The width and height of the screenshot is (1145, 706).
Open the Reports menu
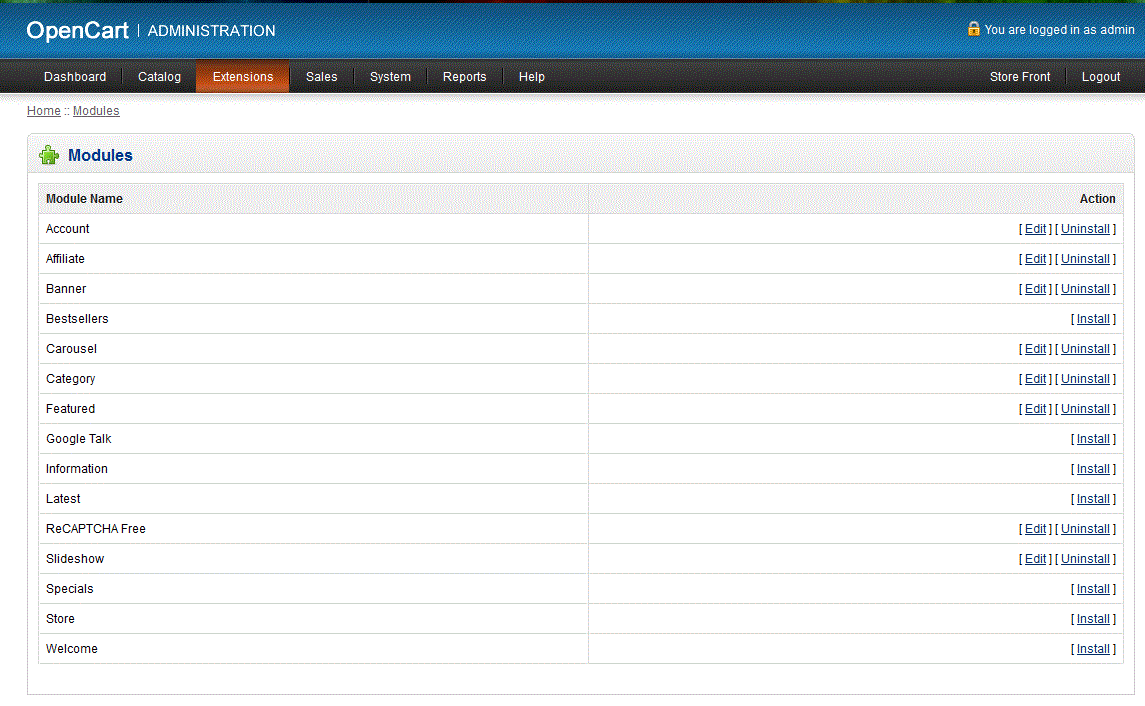464,77
